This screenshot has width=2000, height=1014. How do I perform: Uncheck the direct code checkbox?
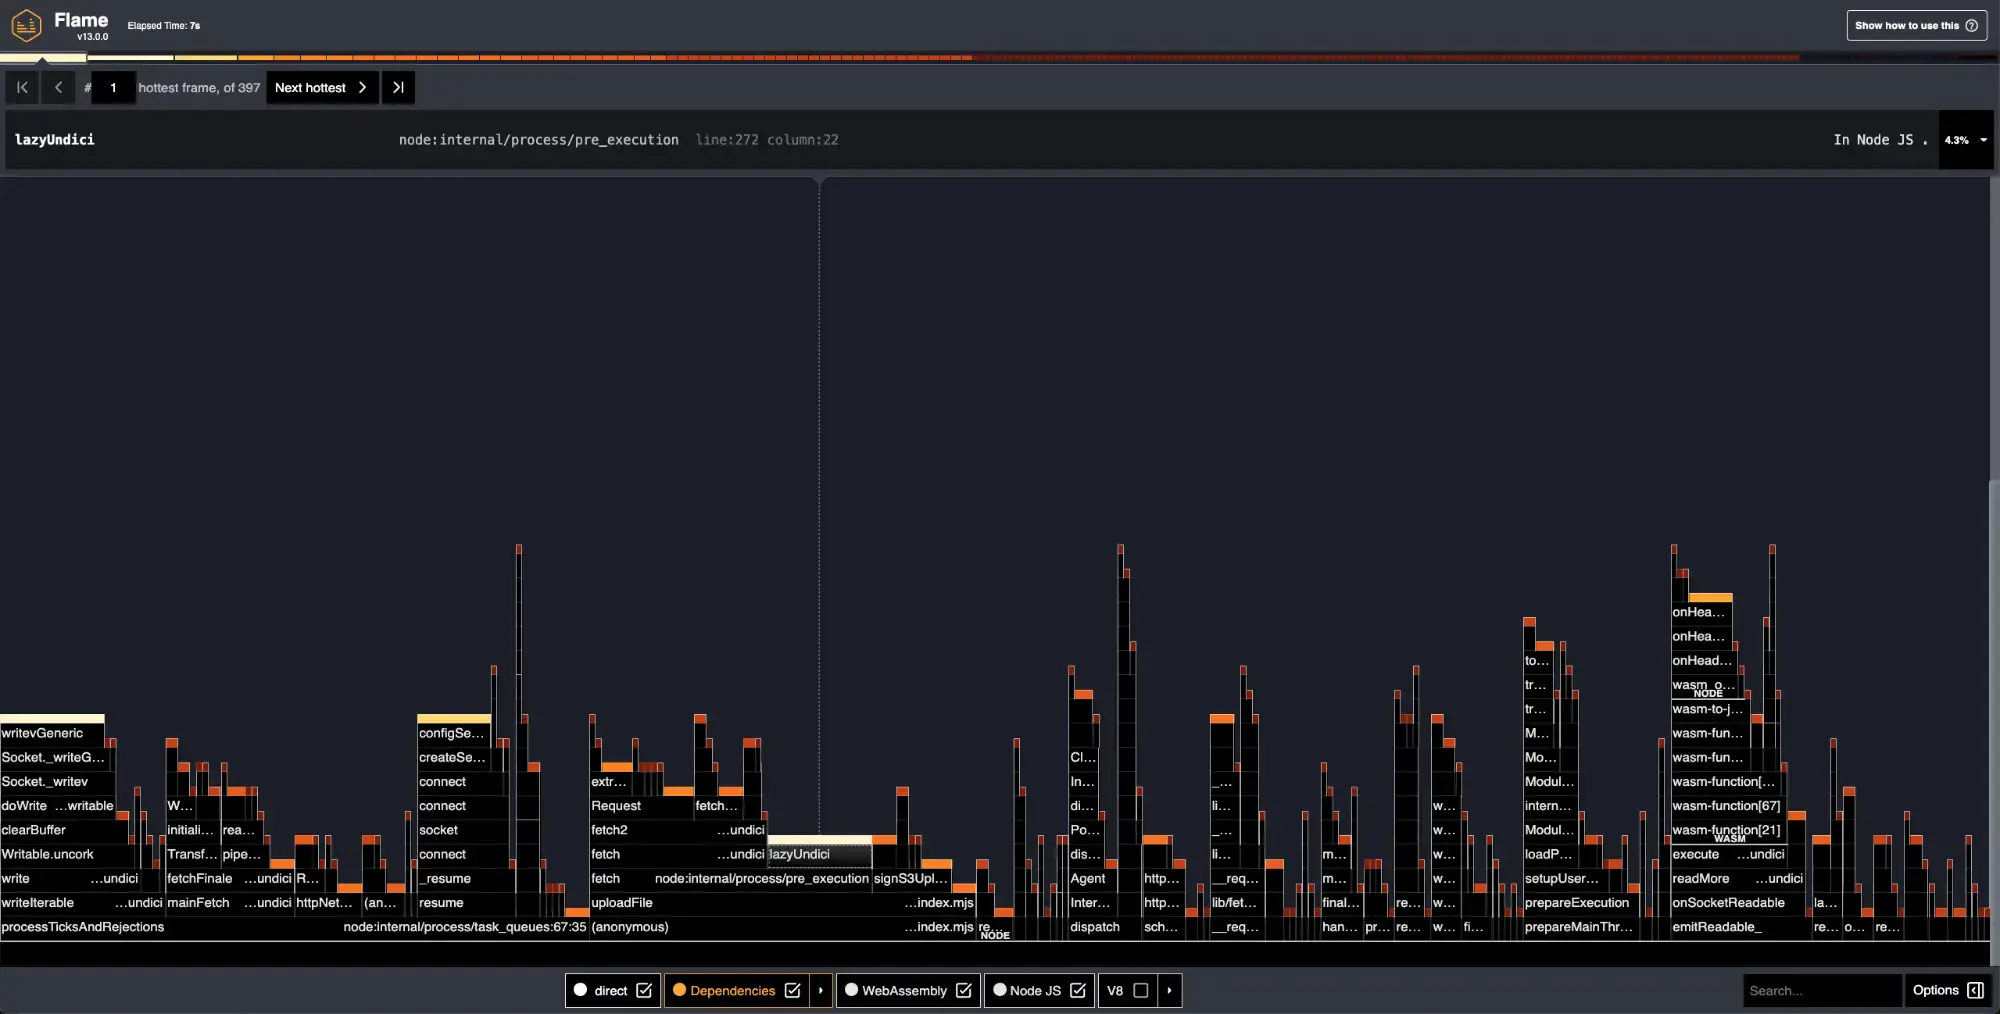point(644,990)
